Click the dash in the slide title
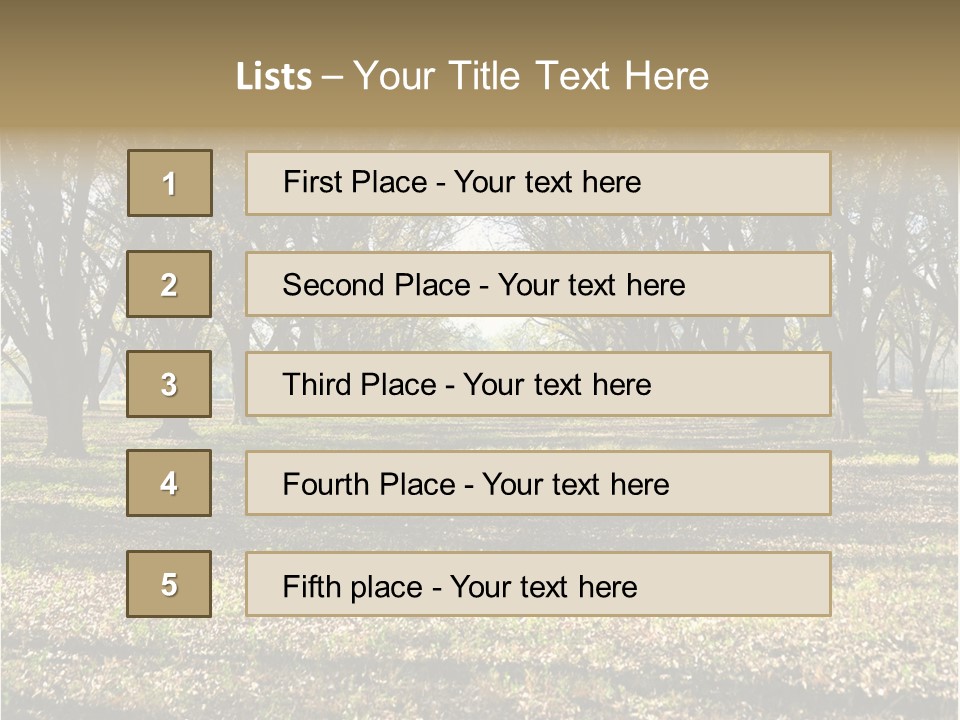Screen dimensions: 960x720 click(x=332, y=77)
